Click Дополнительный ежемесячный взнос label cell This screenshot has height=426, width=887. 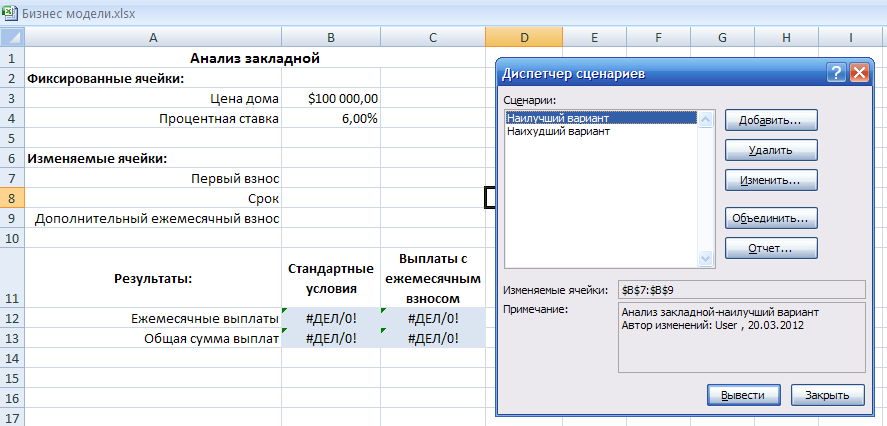tap(153, 218)
